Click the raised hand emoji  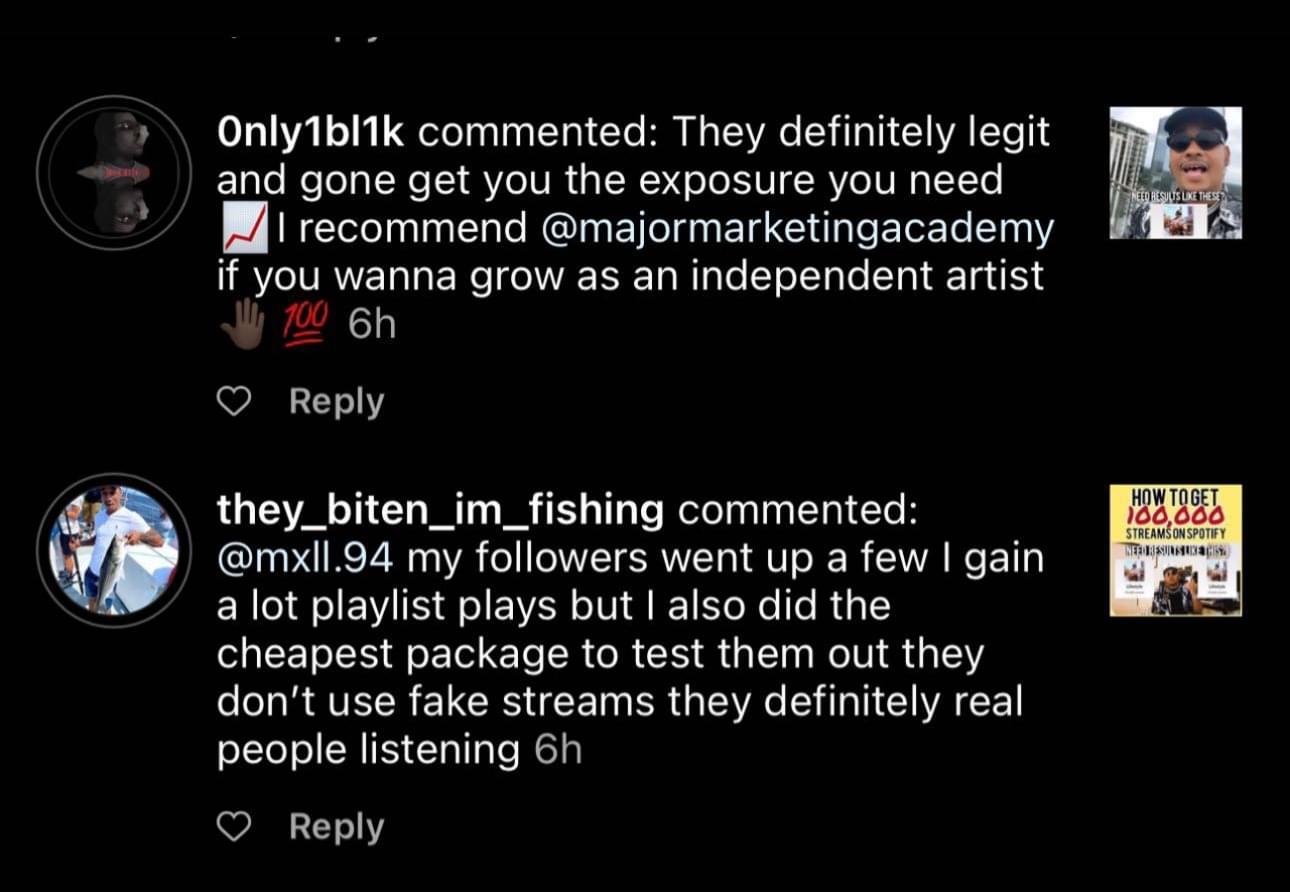click(241, 324)
